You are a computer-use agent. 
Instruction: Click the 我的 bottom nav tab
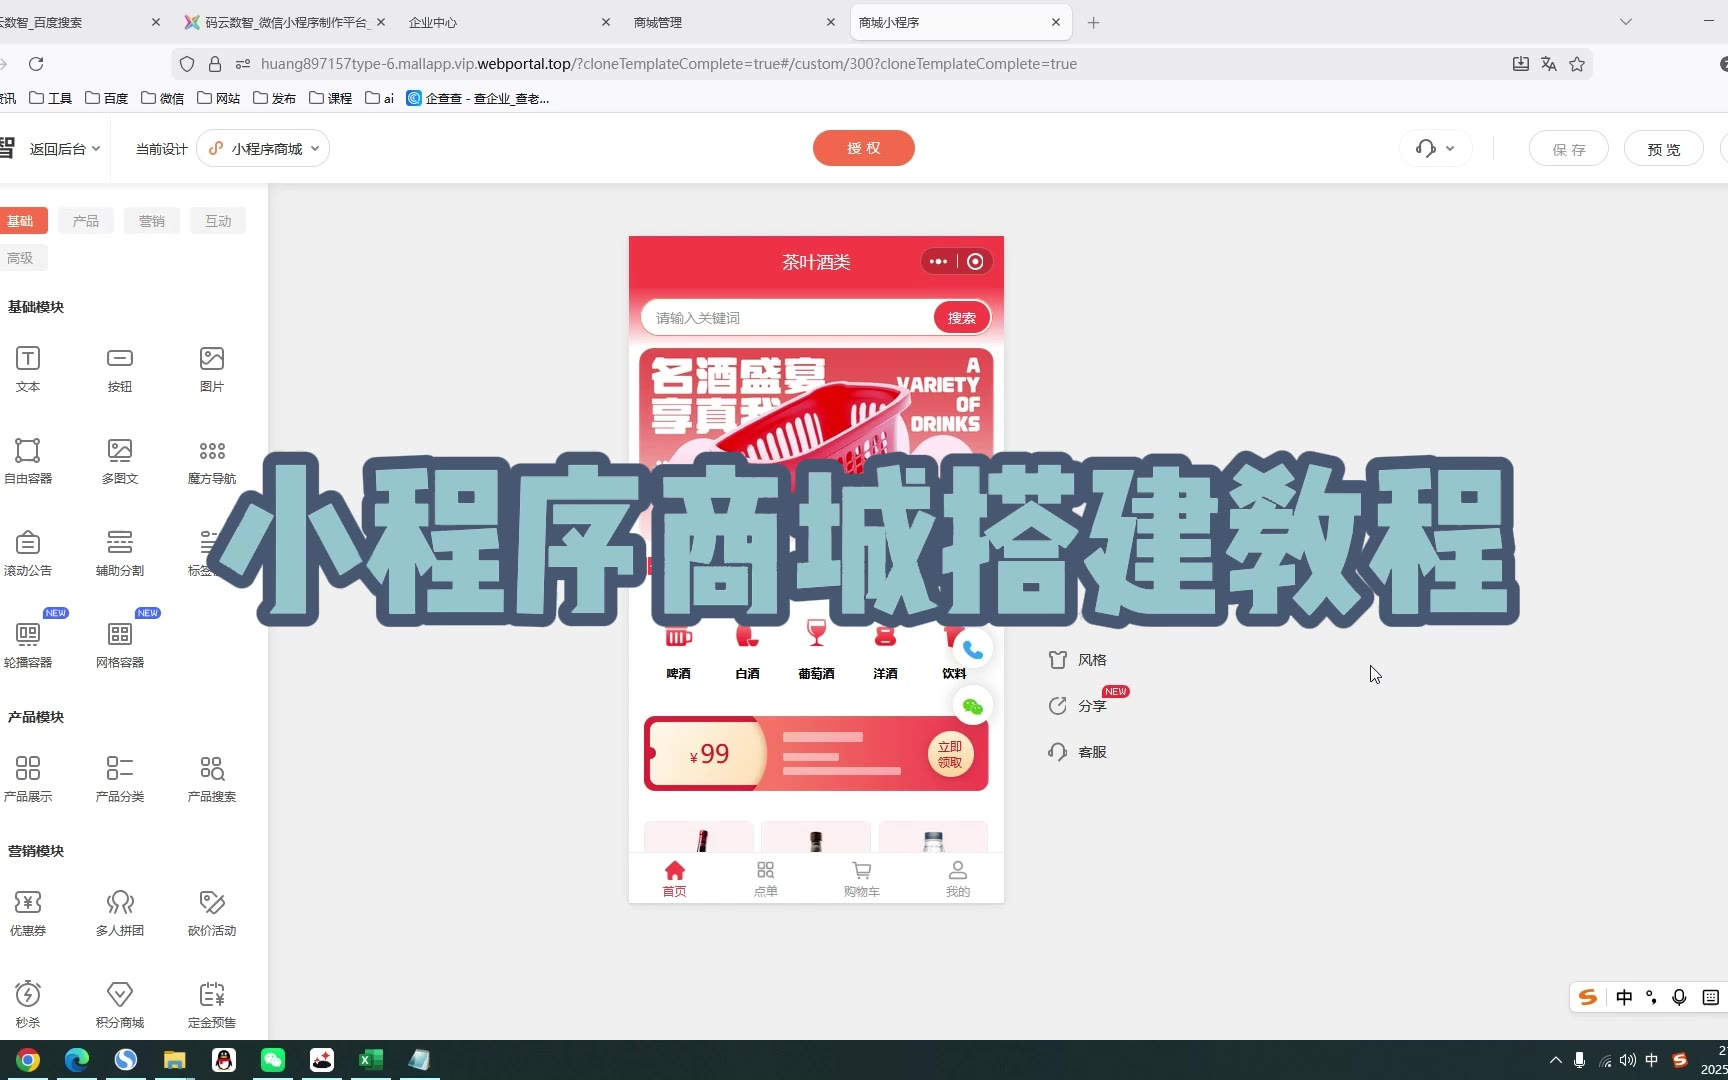point(958,879)
